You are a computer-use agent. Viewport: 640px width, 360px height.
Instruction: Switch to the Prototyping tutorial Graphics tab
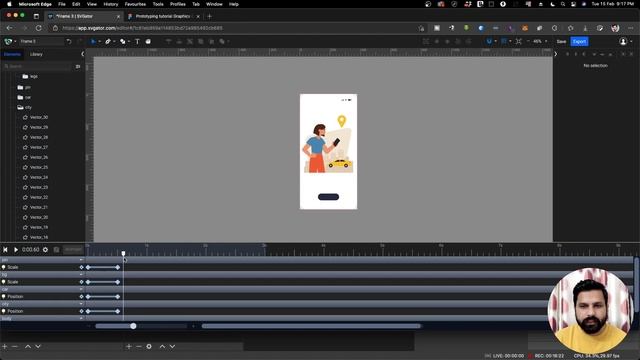(163, 16)
